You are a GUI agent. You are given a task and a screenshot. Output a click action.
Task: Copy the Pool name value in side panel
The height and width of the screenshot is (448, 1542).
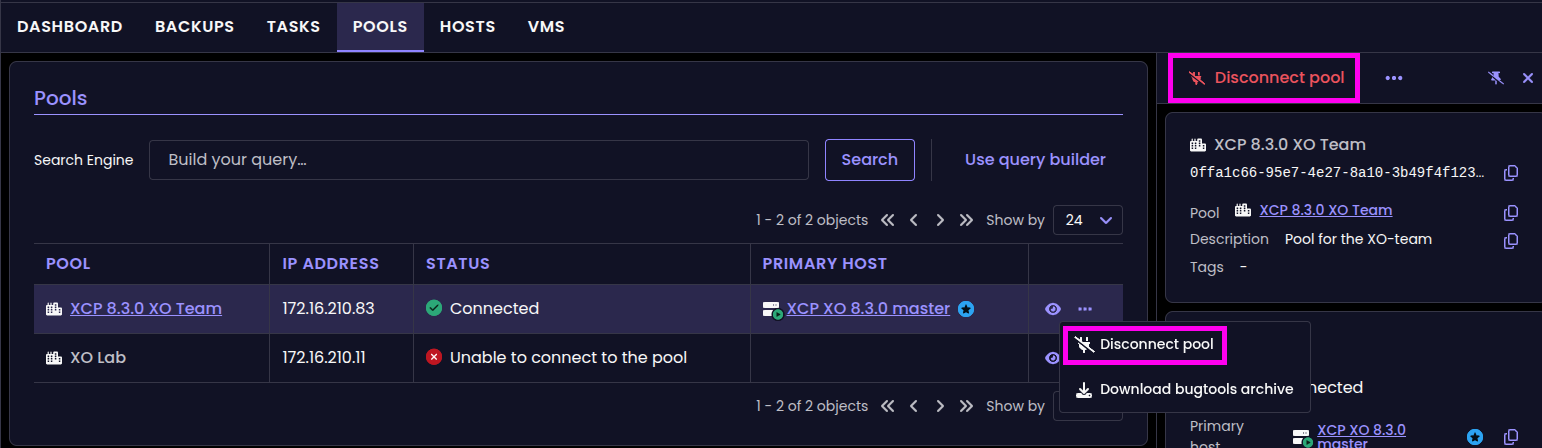click(x=1511, y=212)
